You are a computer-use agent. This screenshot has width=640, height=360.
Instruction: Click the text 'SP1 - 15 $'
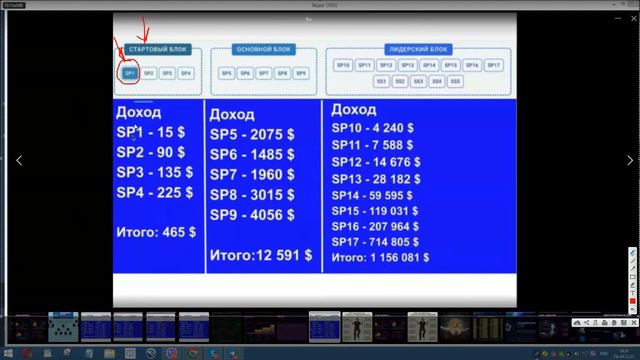151,132
